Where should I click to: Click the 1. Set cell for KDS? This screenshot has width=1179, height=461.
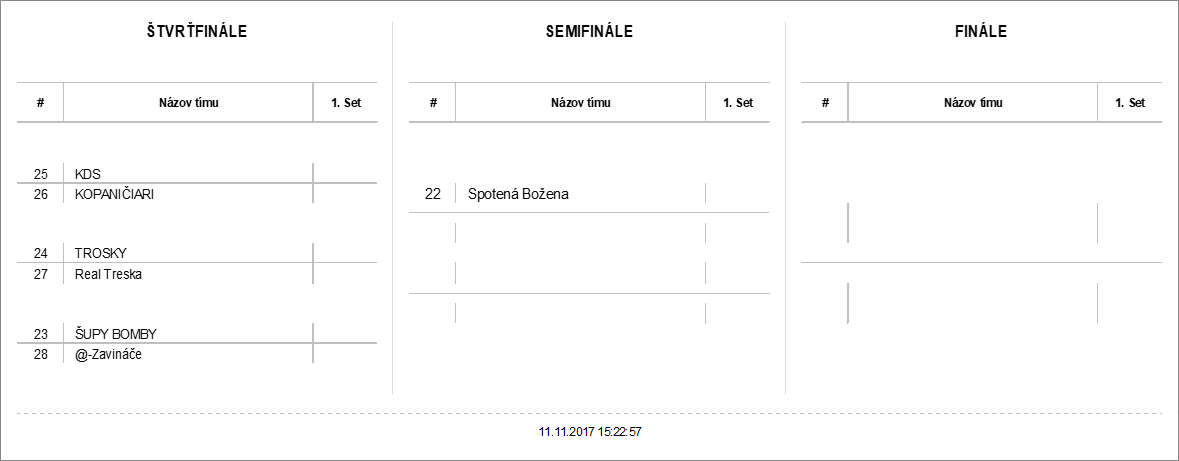(345, 174)
